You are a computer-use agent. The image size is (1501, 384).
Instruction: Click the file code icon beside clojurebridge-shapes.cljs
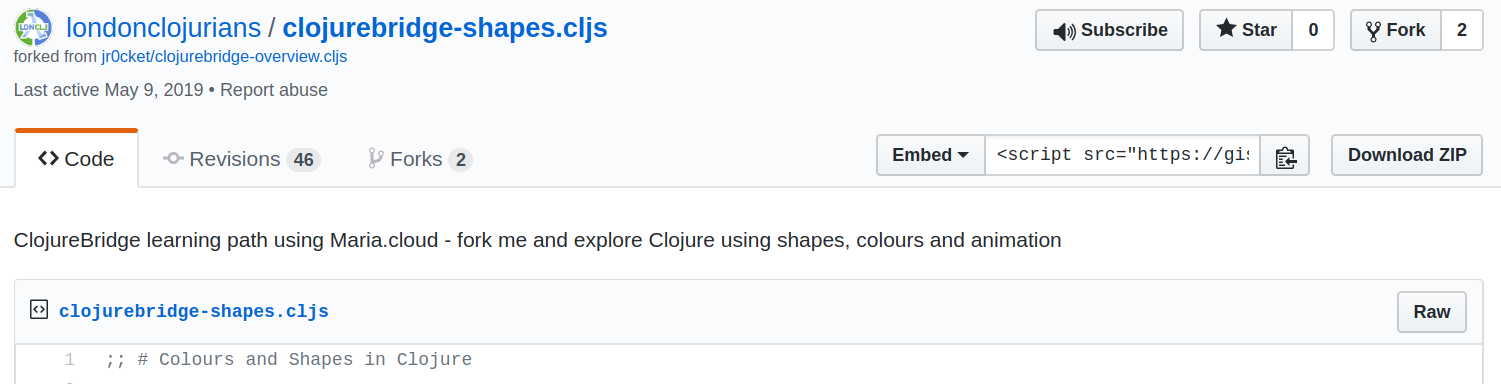point(39,310)
